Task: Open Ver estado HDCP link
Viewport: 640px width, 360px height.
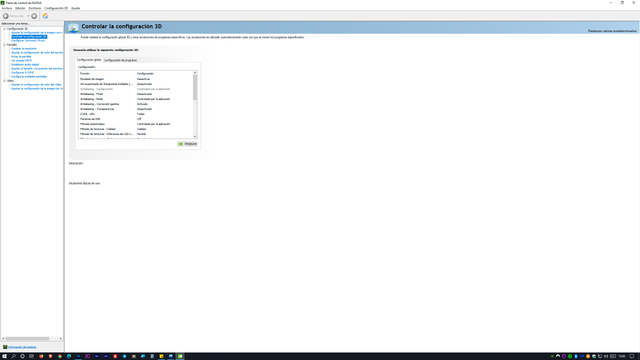Action: [21, 60]
